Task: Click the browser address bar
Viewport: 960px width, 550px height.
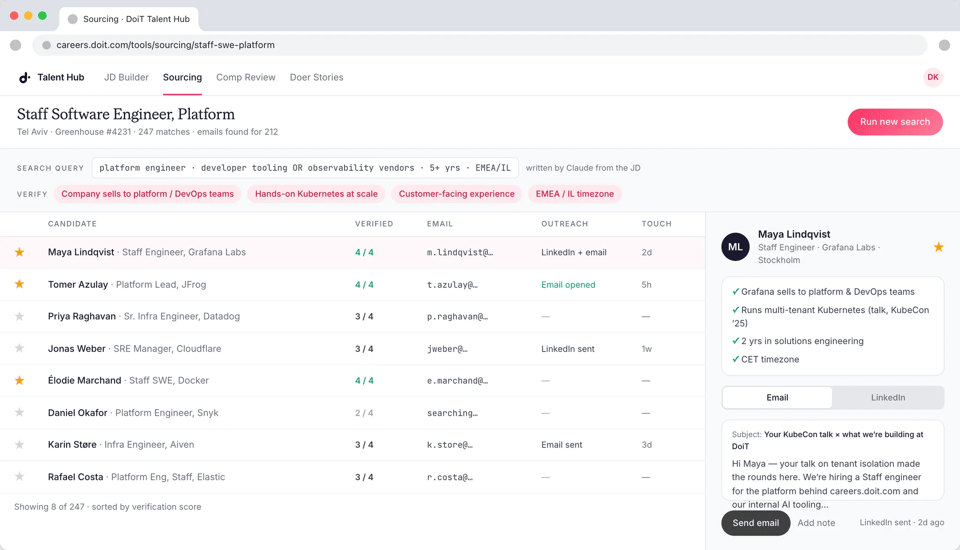Action: pyautogui.click(x=480, y=45)
